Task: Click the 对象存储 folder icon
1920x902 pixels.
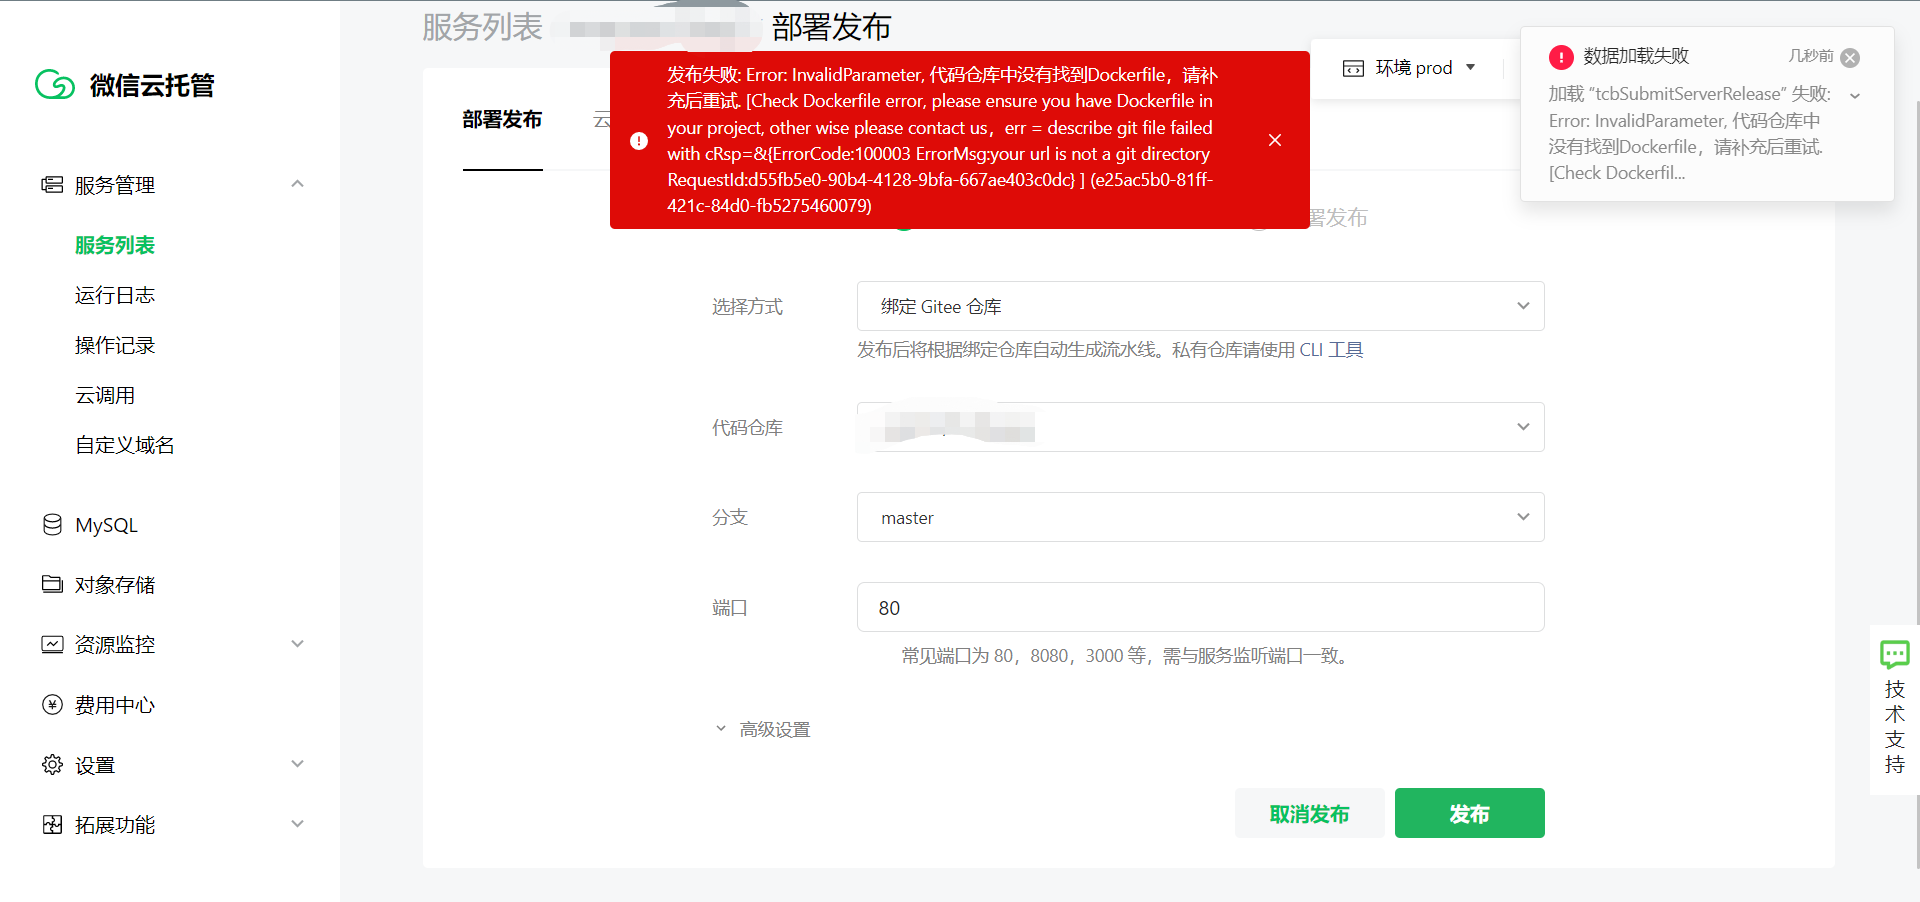Action: (x=52, y=584)
